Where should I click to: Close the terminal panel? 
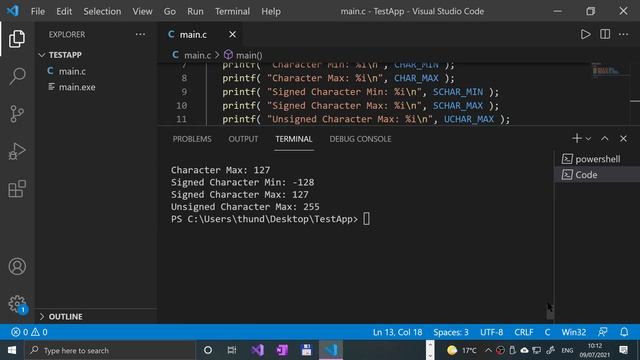[x=623, y=139]
